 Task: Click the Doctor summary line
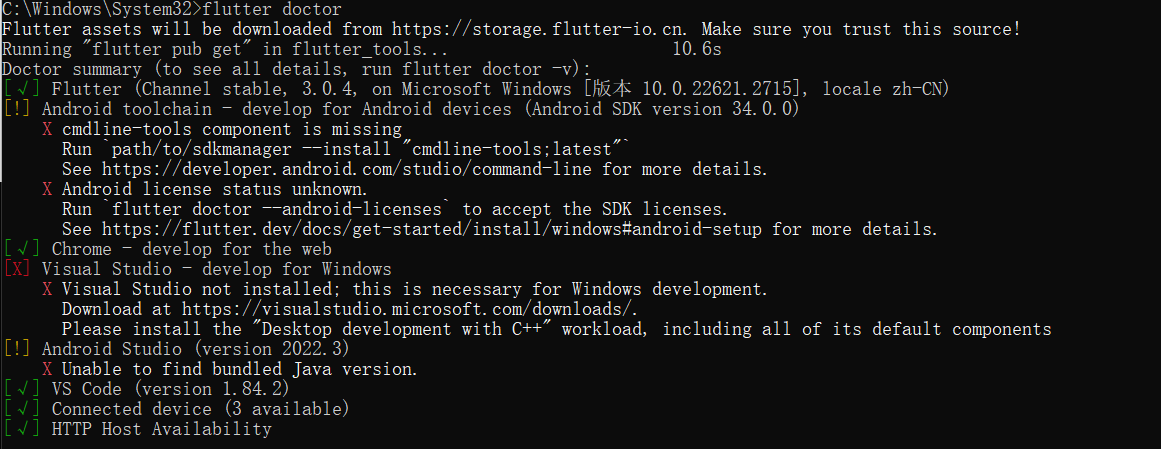point(296,70)
